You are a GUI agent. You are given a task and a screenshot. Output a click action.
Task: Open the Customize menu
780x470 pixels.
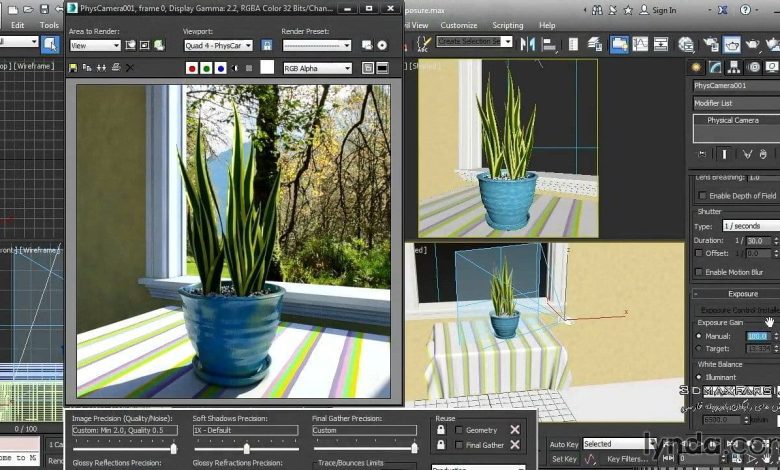click(x=459, y=25)
